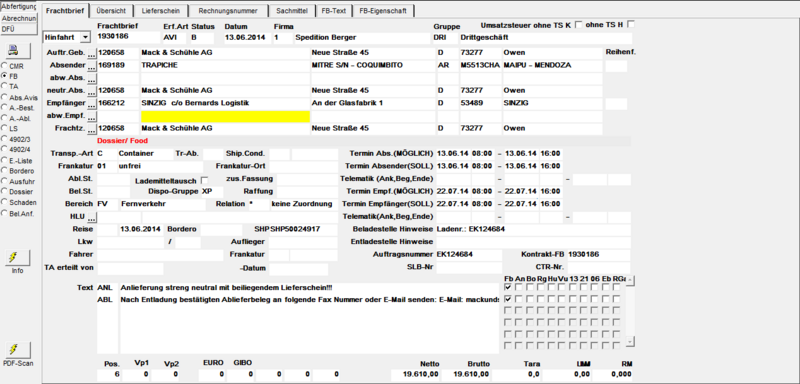Viewport: 800px width, 384px height.
Task: Select the A.-Abl. radio option
Action: [5, 118]
